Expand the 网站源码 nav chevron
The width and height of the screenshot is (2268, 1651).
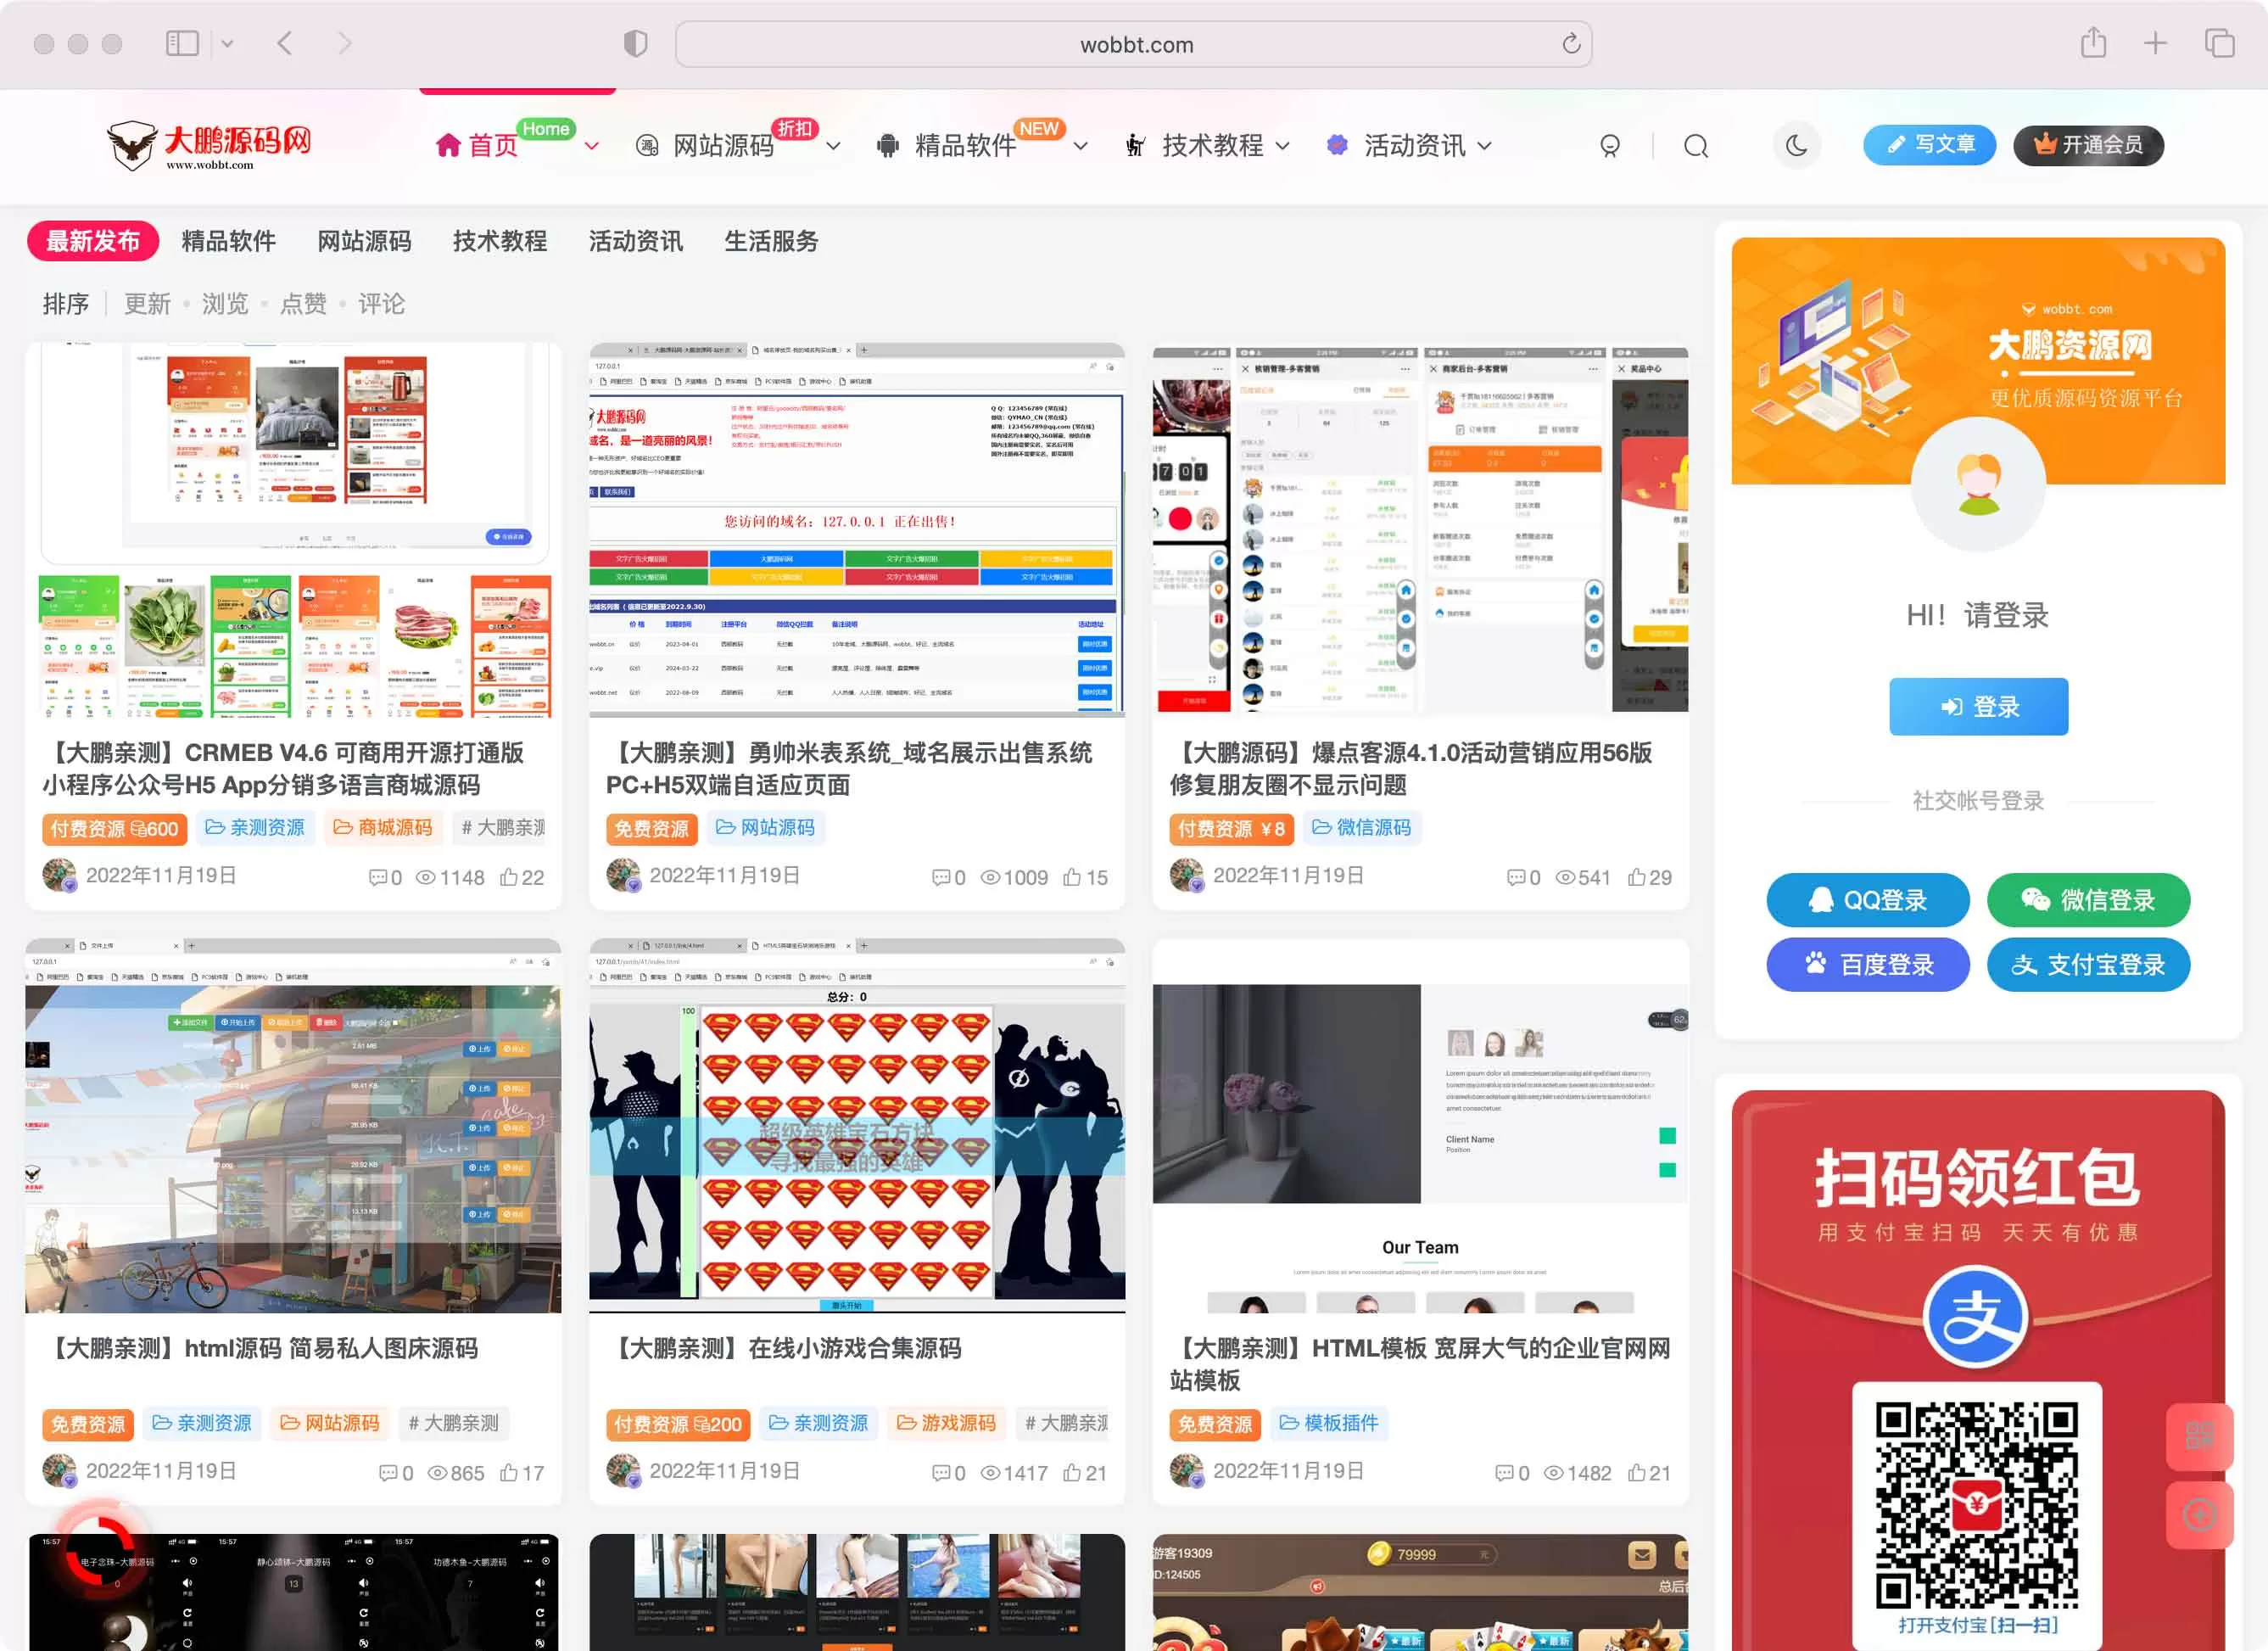pyautogui.click(x=833, y=146)
